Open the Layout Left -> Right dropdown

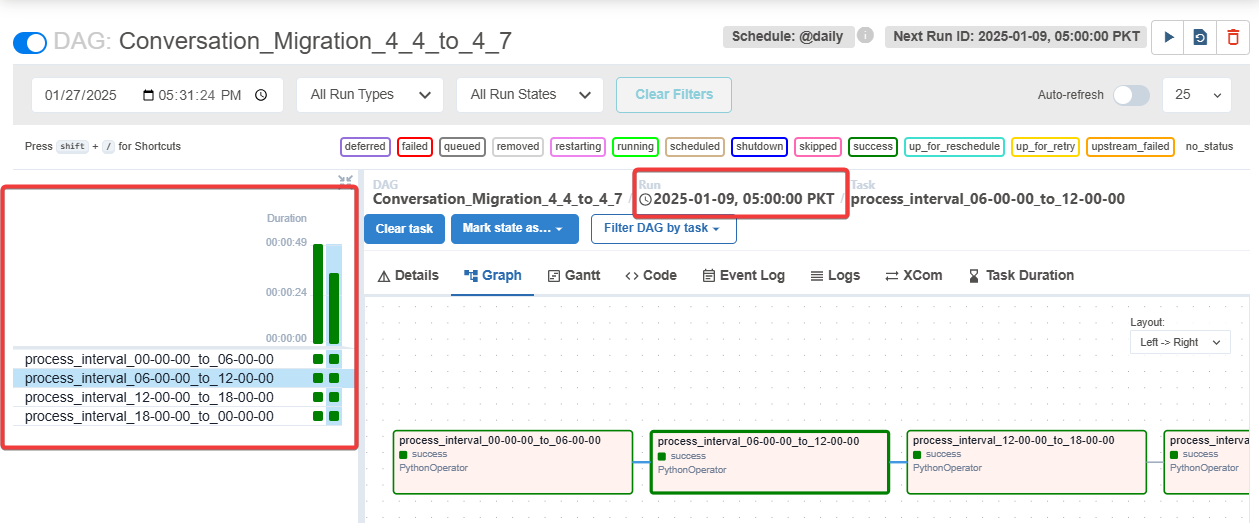1180,342
